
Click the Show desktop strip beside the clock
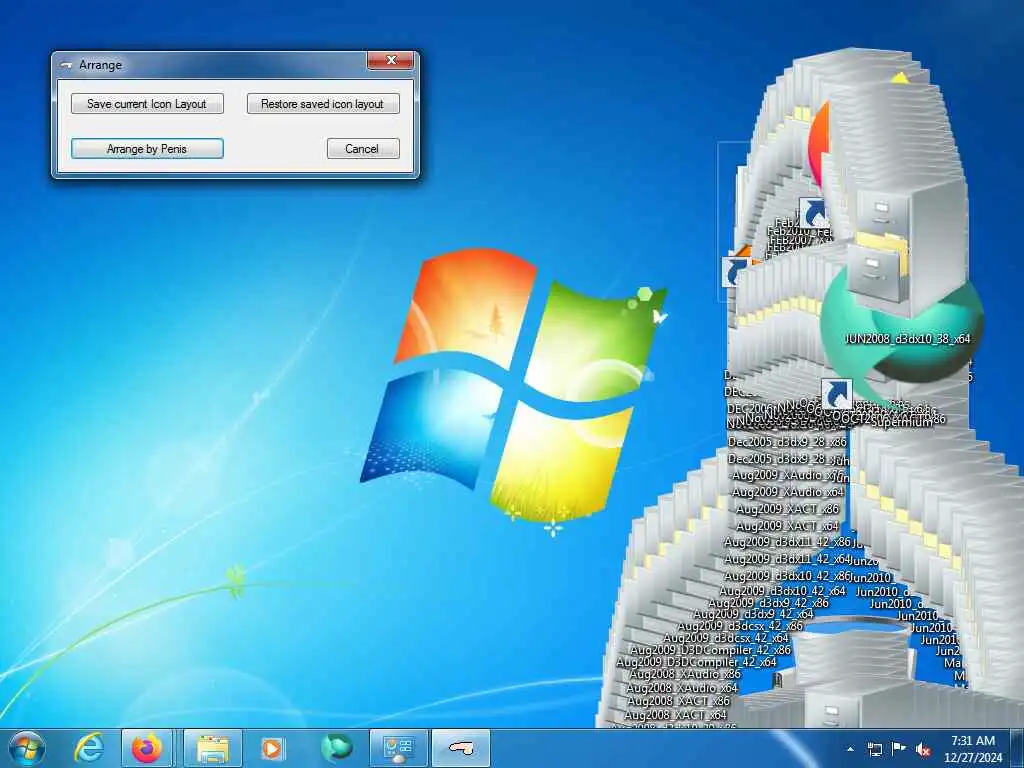pos(1017,749)
